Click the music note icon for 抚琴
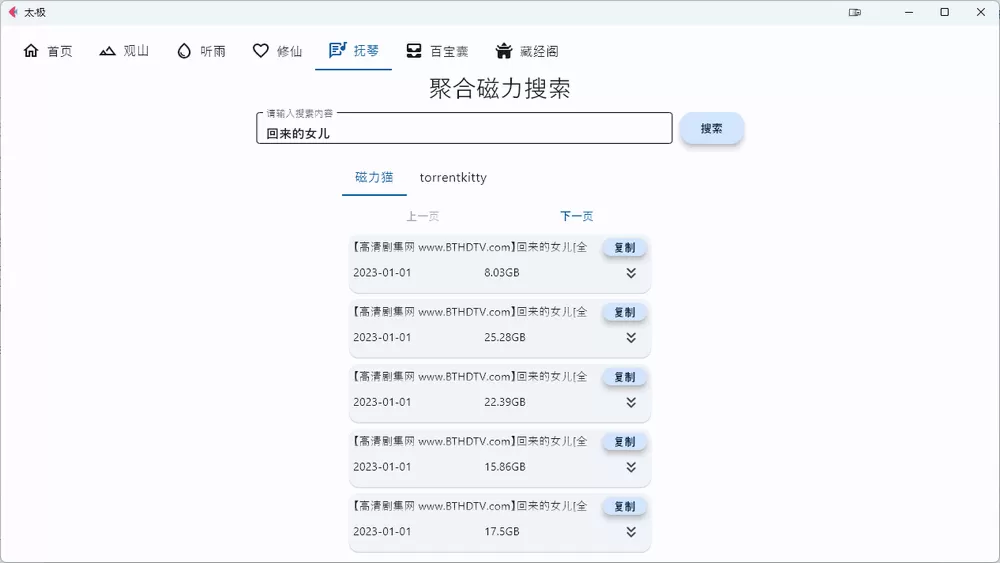This screenshot has width=1000, height=563. coord(337,50)
